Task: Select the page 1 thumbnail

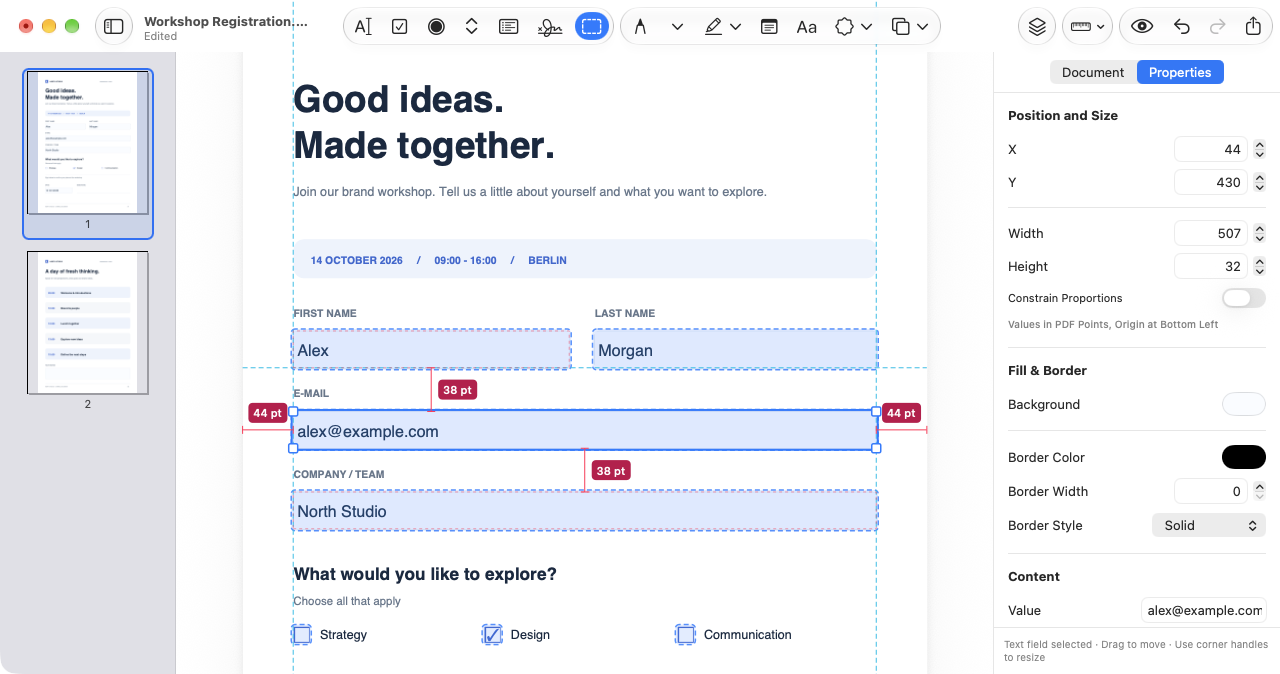Action: [88, 142]
